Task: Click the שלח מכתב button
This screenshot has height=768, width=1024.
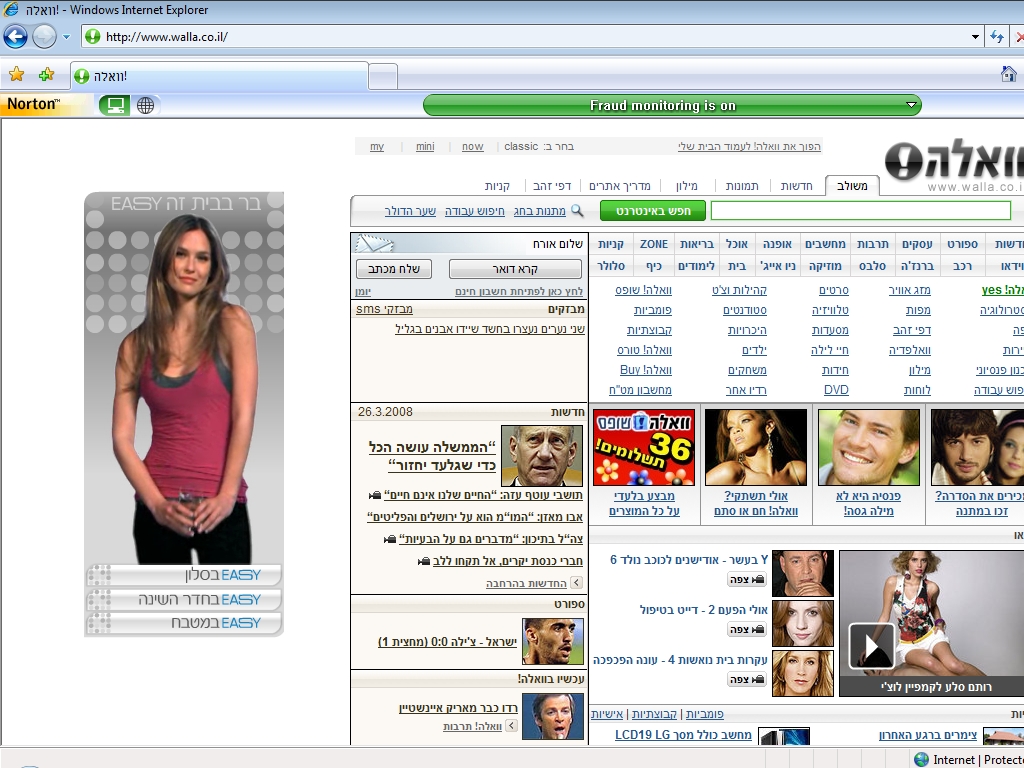Action: click(x=394, y=268)
